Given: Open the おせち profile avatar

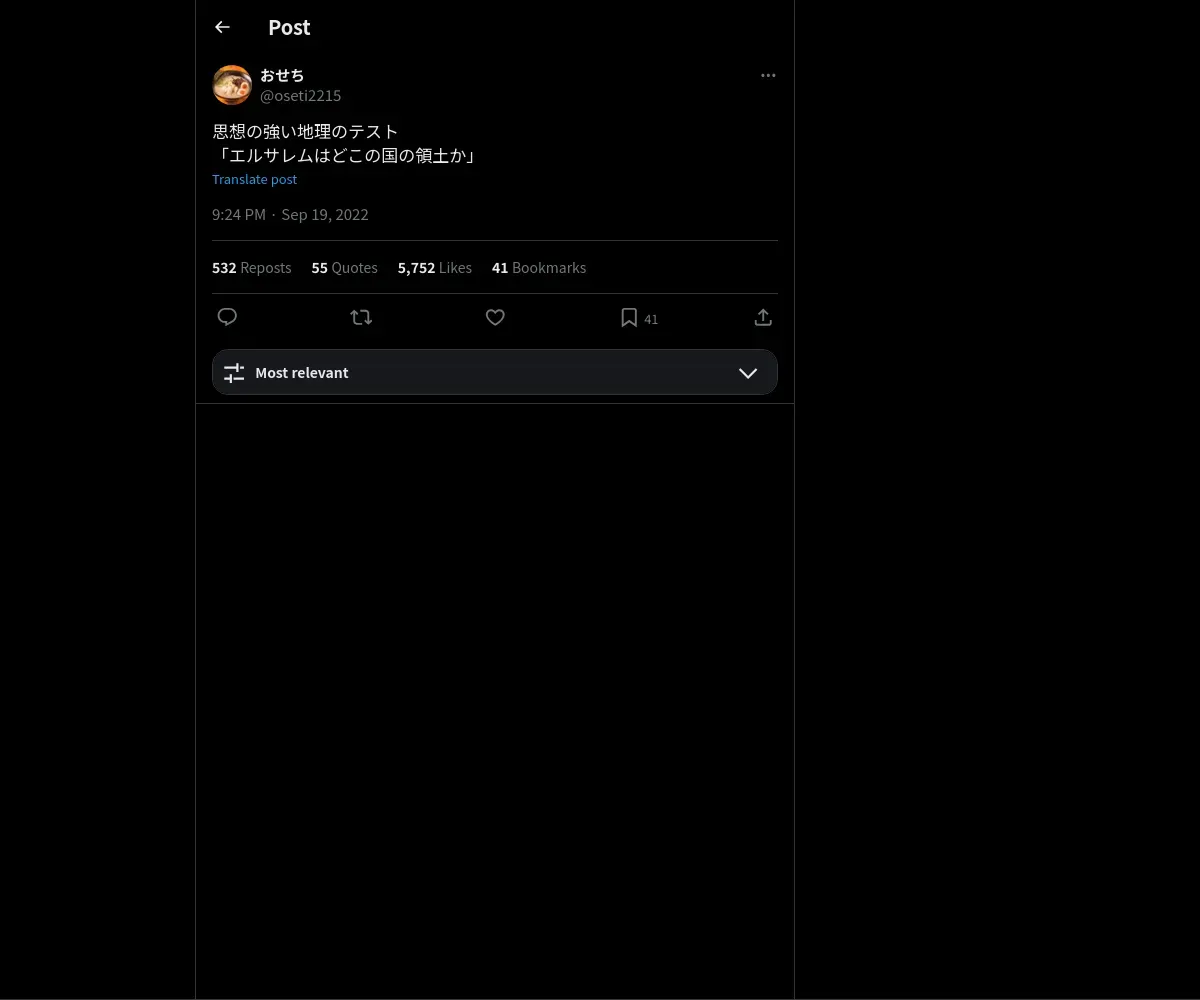Looking at the screenshot, I should coord(232,85).
